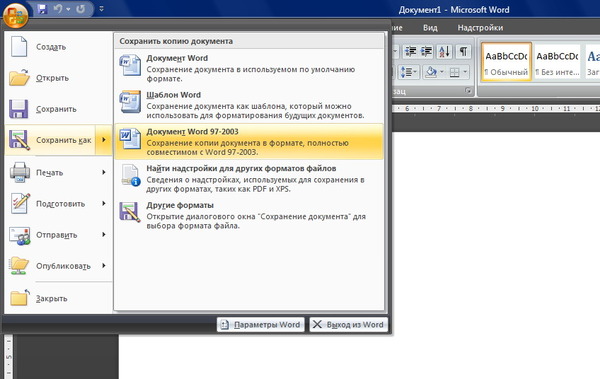Click the Параметры Word button

(261, 325)
